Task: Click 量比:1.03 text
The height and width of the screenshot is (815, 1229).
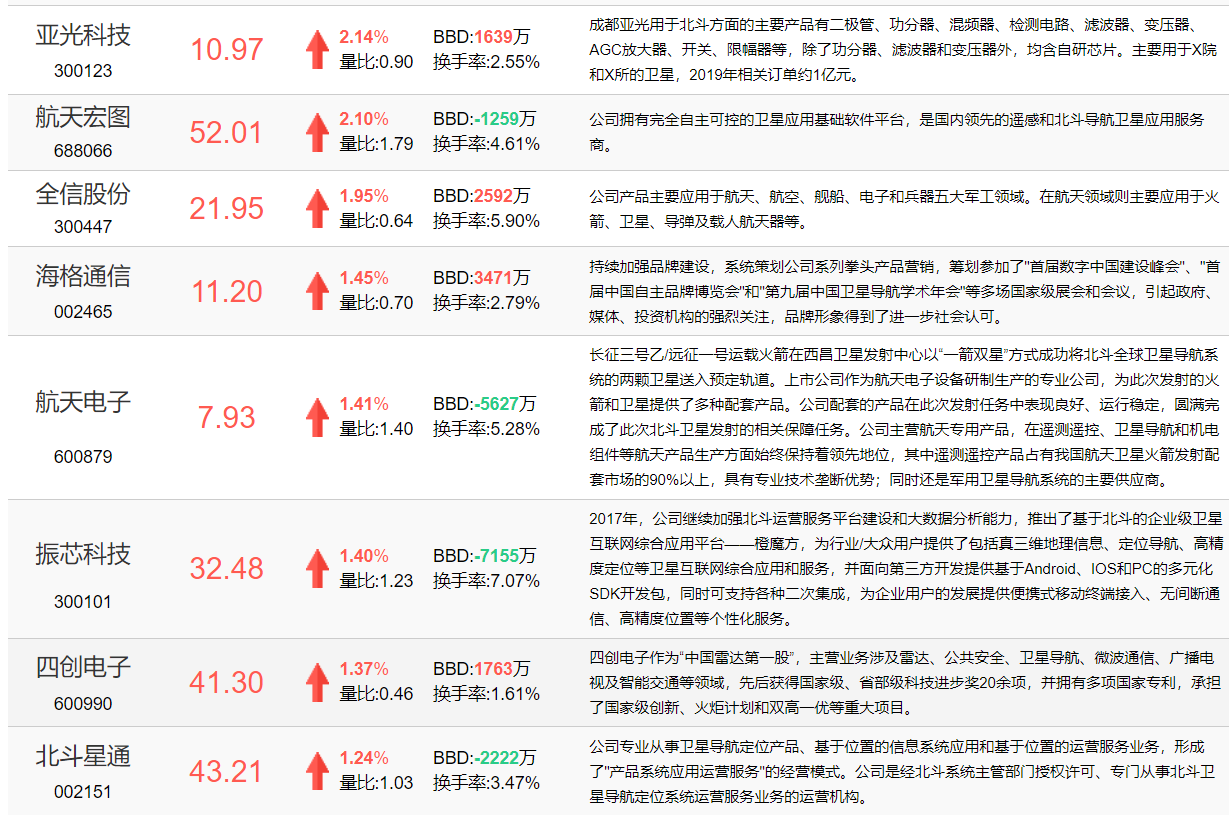Action: (376, 783)
